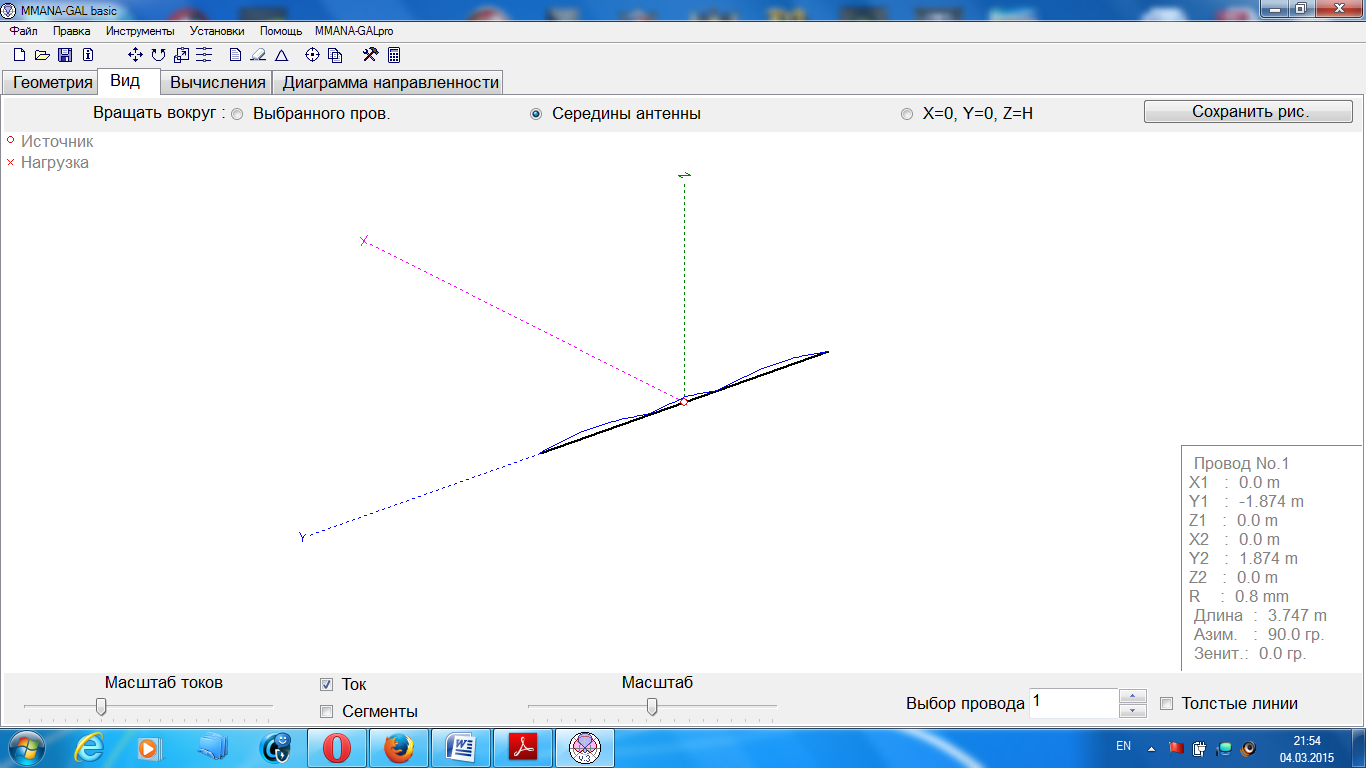Screen dimensions: 1366x768
Task: Save file using floppy disk icon
Action: click(65, 55)
